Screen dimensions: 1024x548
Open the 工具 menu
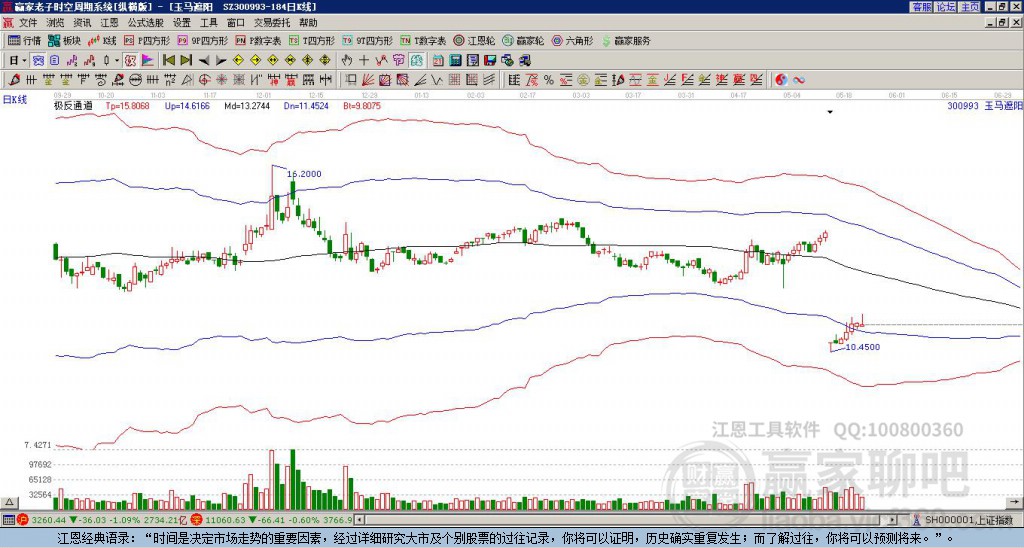208,23
